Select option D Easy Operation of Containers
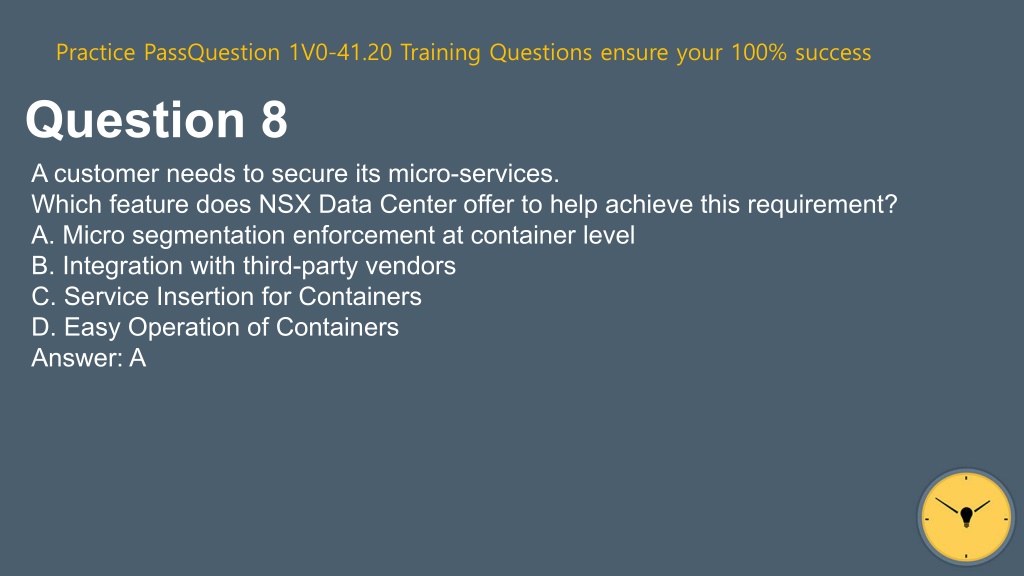The height and width of the screenshot is (576, 1024). pyautogui.click(x=215, y=327)
